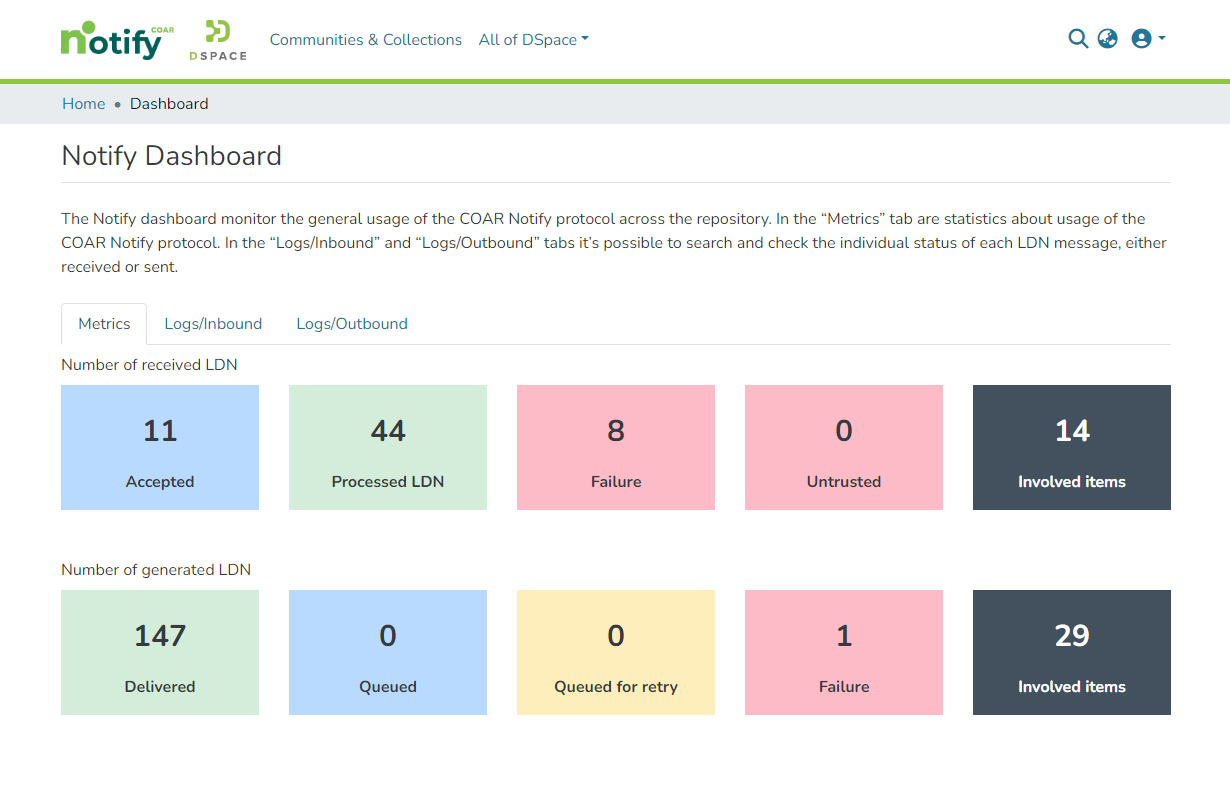Click the received LDN Failure box showing 8
This screenshot has width=1230, height=785.
[x=616, y=448]
